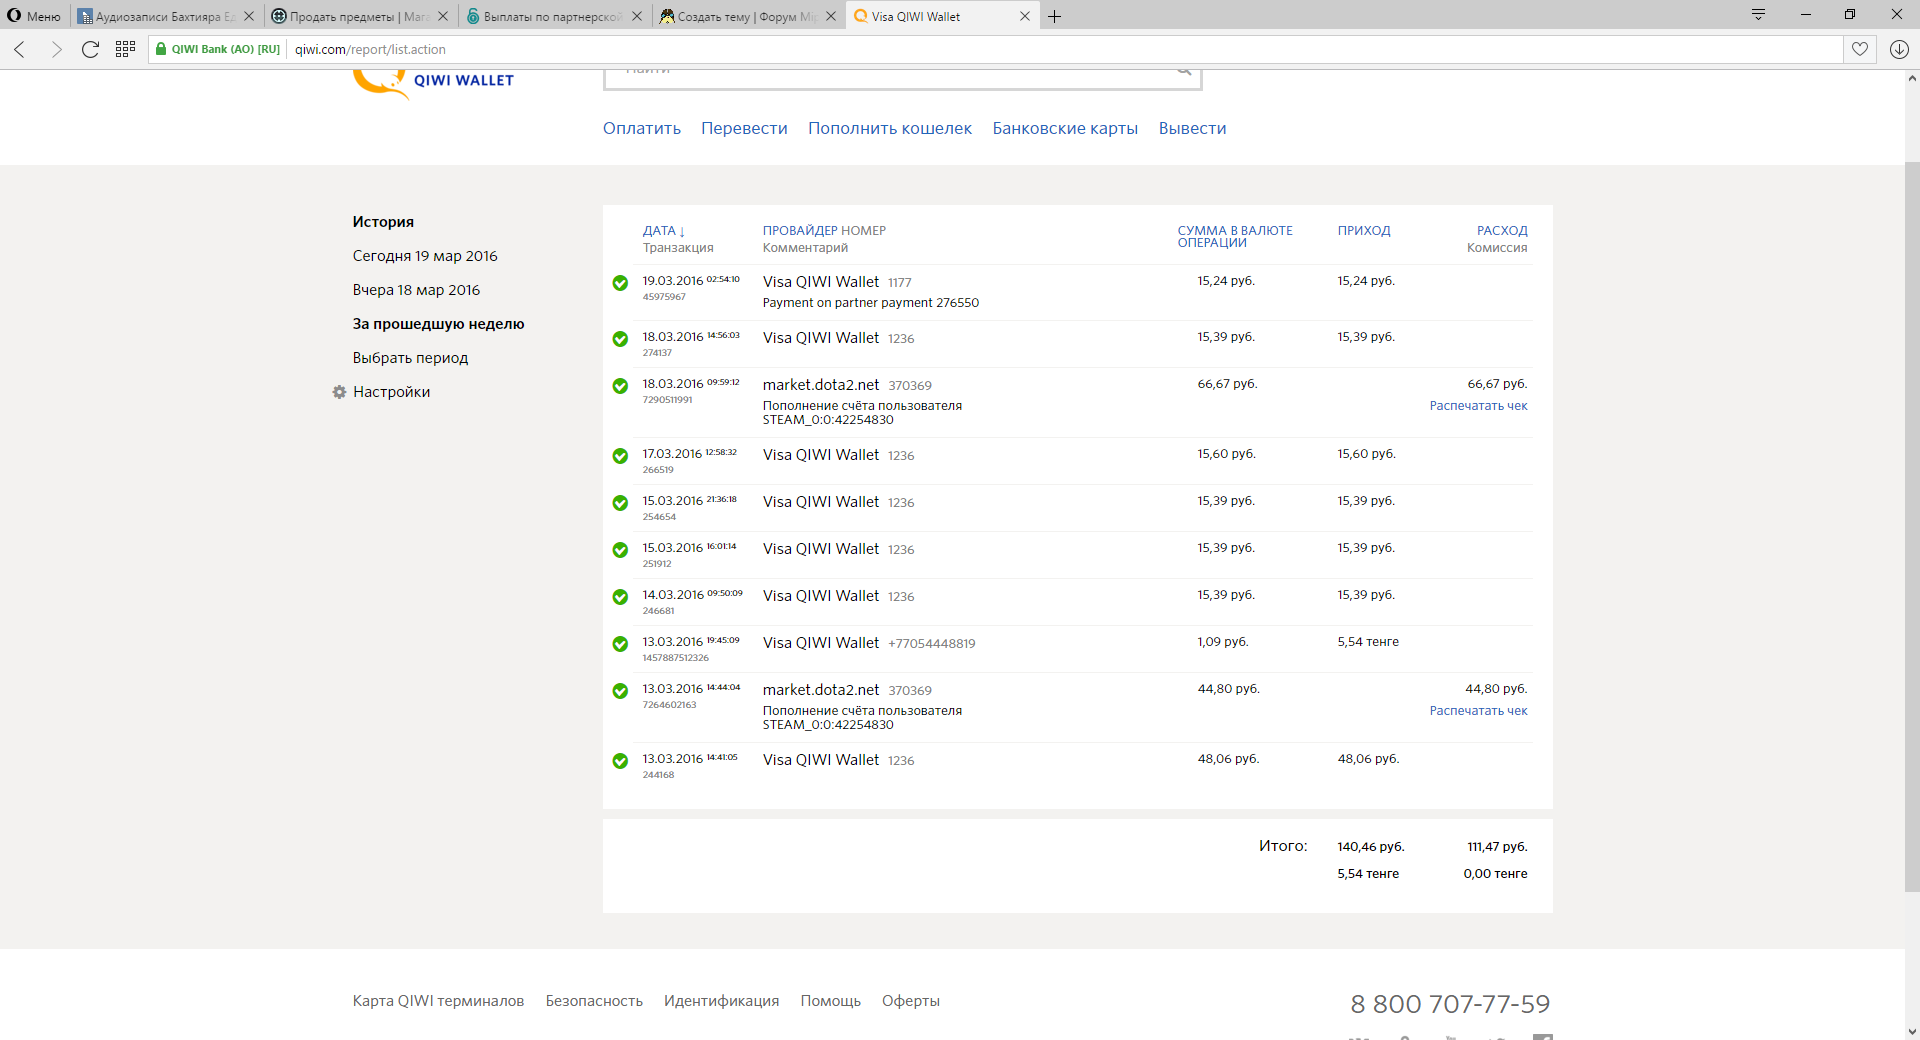
Task: Click РАСХОД column header
Action: 1502,231
